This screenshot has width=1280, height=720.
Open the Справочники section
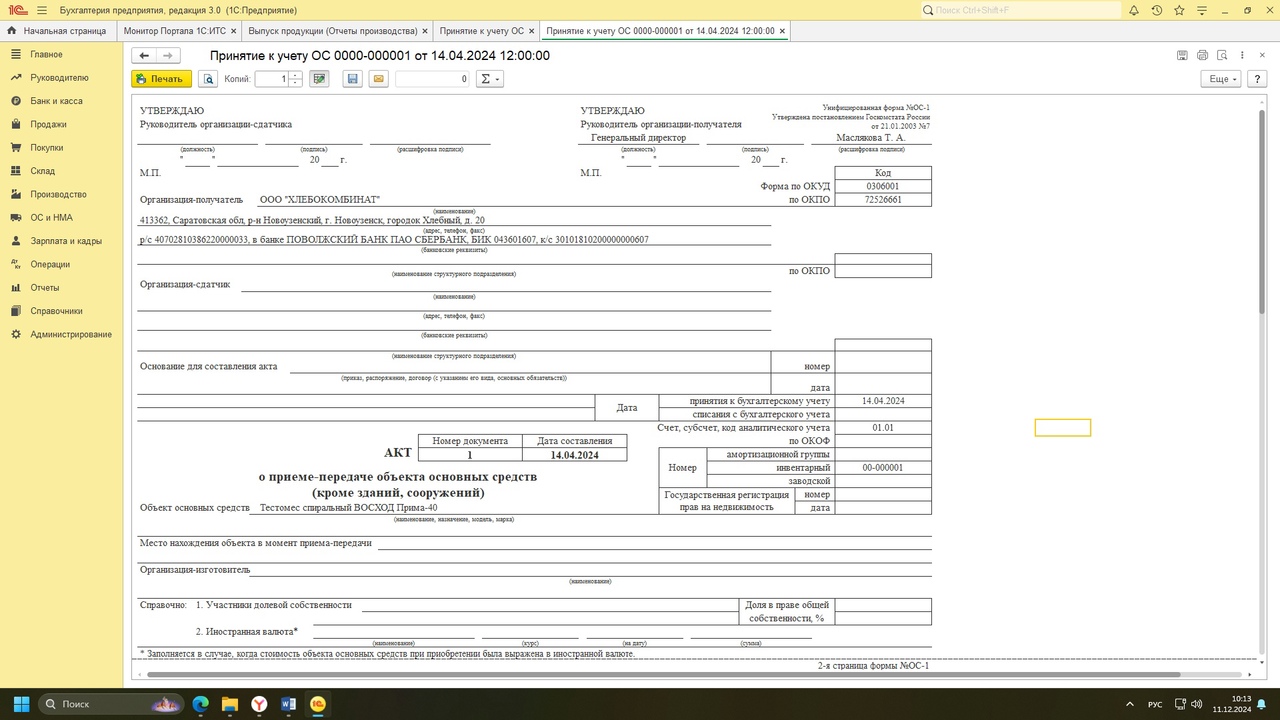click(x=61, y=311)
